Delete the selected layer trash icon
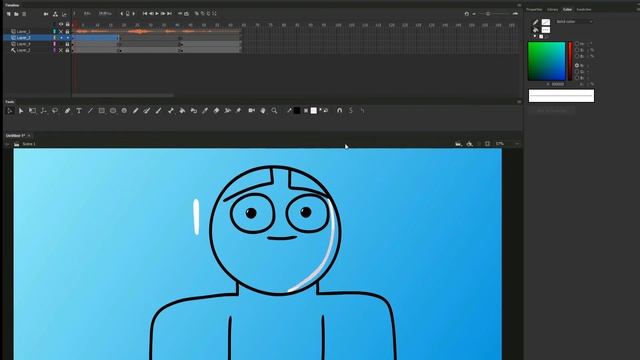The width and height of the screenshot is (640, 360). pyautogui.click(x=24, y=14)
